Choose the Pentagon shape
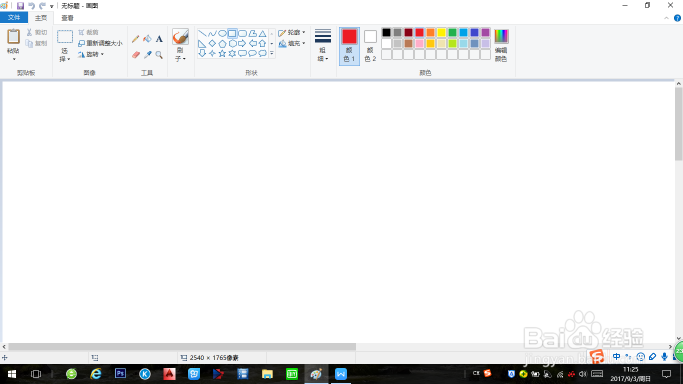Viewport: 683px width, 384px height. (222, 44)
